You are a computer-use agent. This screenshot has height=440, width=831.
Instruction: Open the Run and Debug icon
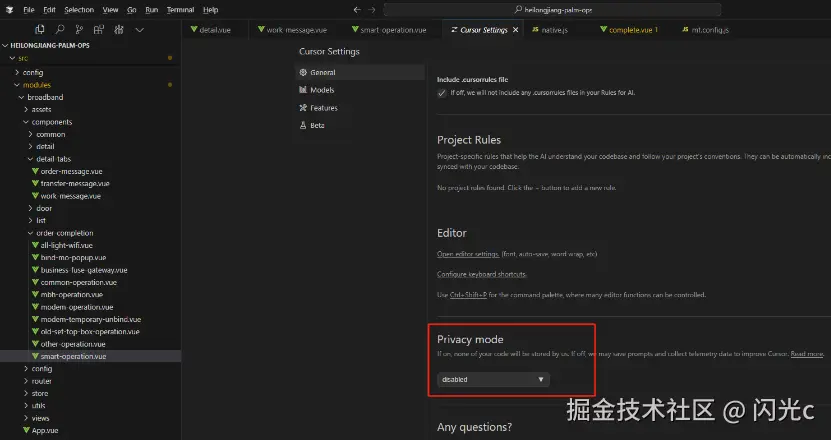point(119,30)
